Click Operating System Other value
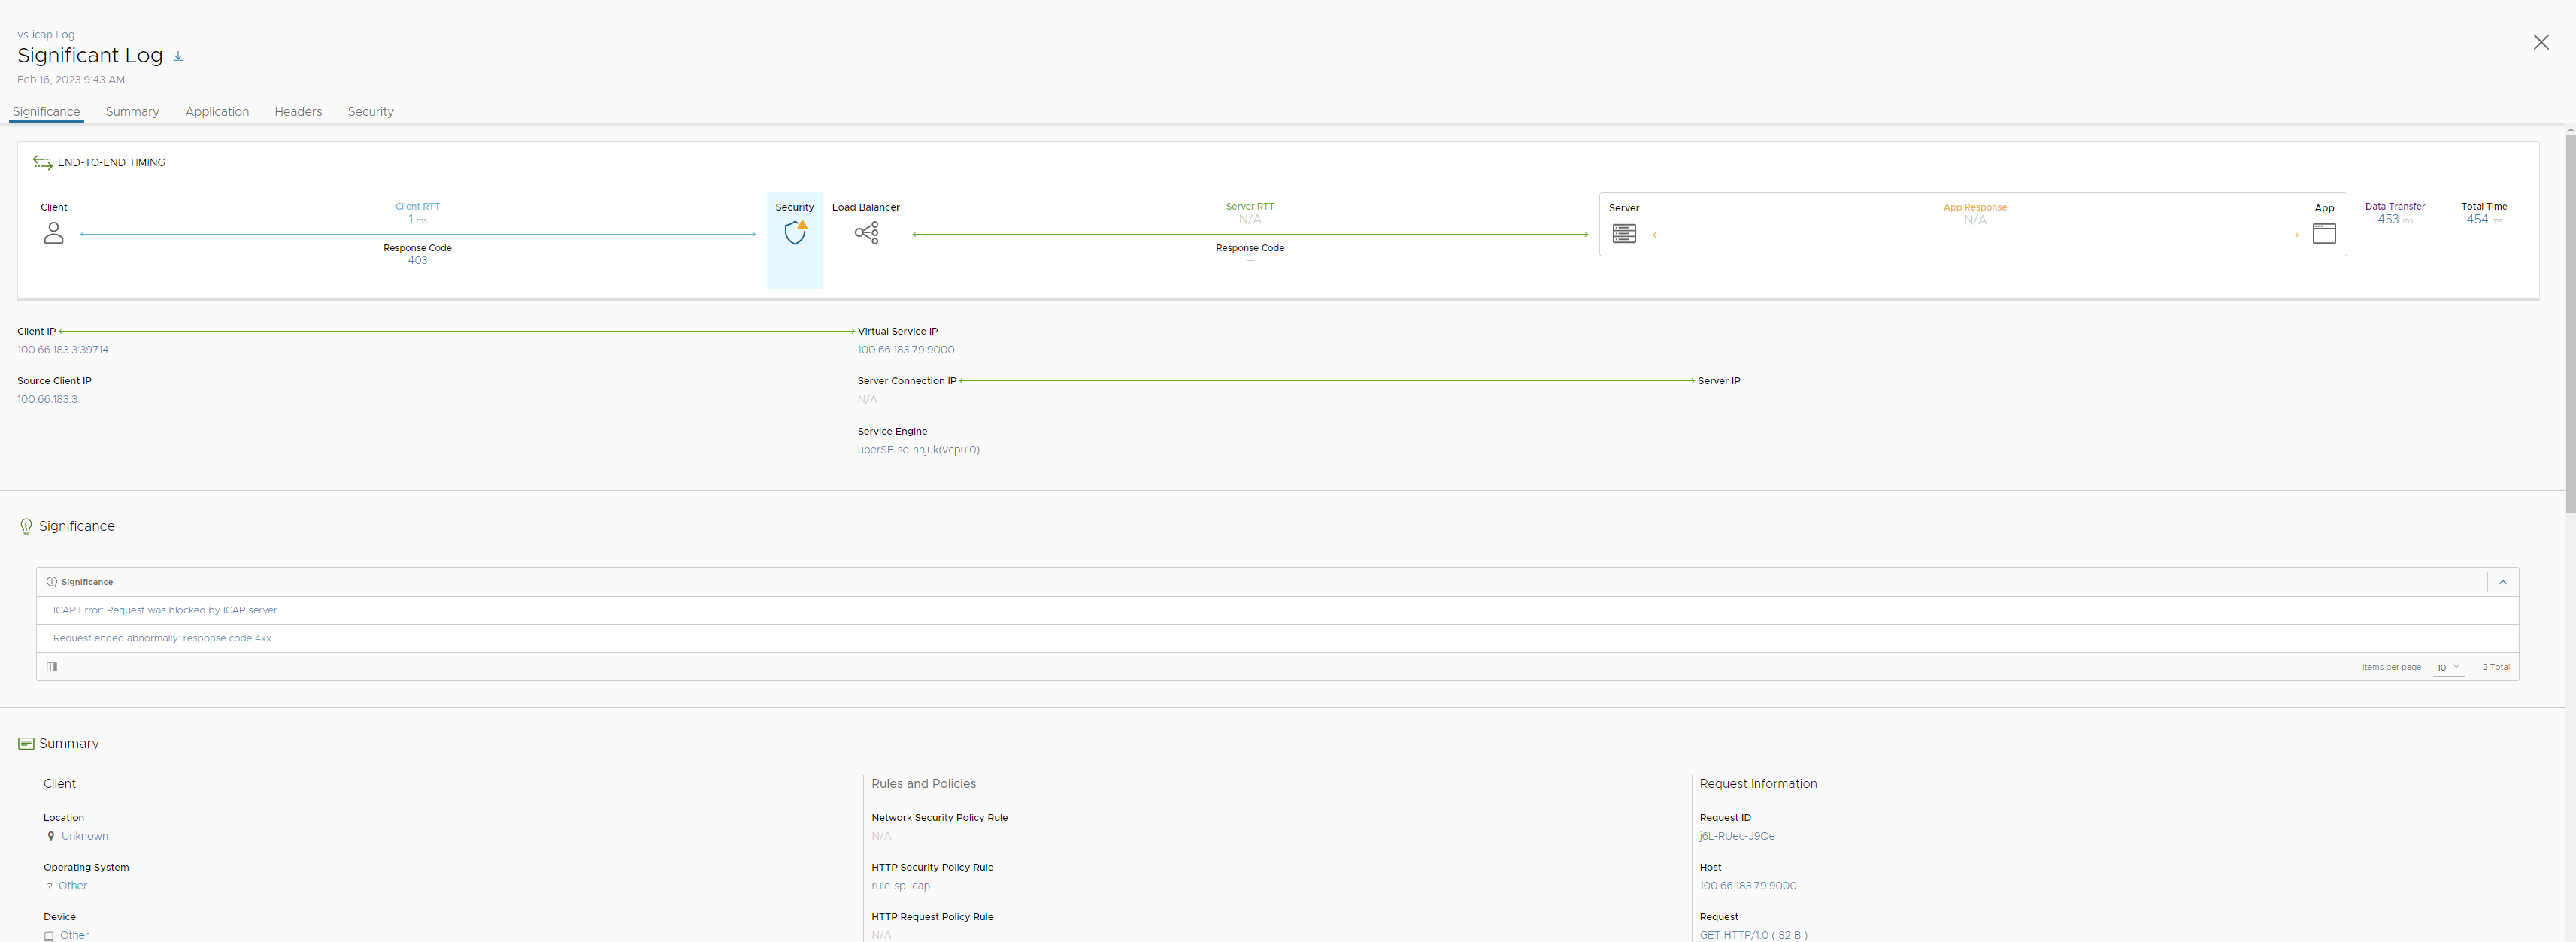This screenshot has height=942, width=2576. coord(73,886)
